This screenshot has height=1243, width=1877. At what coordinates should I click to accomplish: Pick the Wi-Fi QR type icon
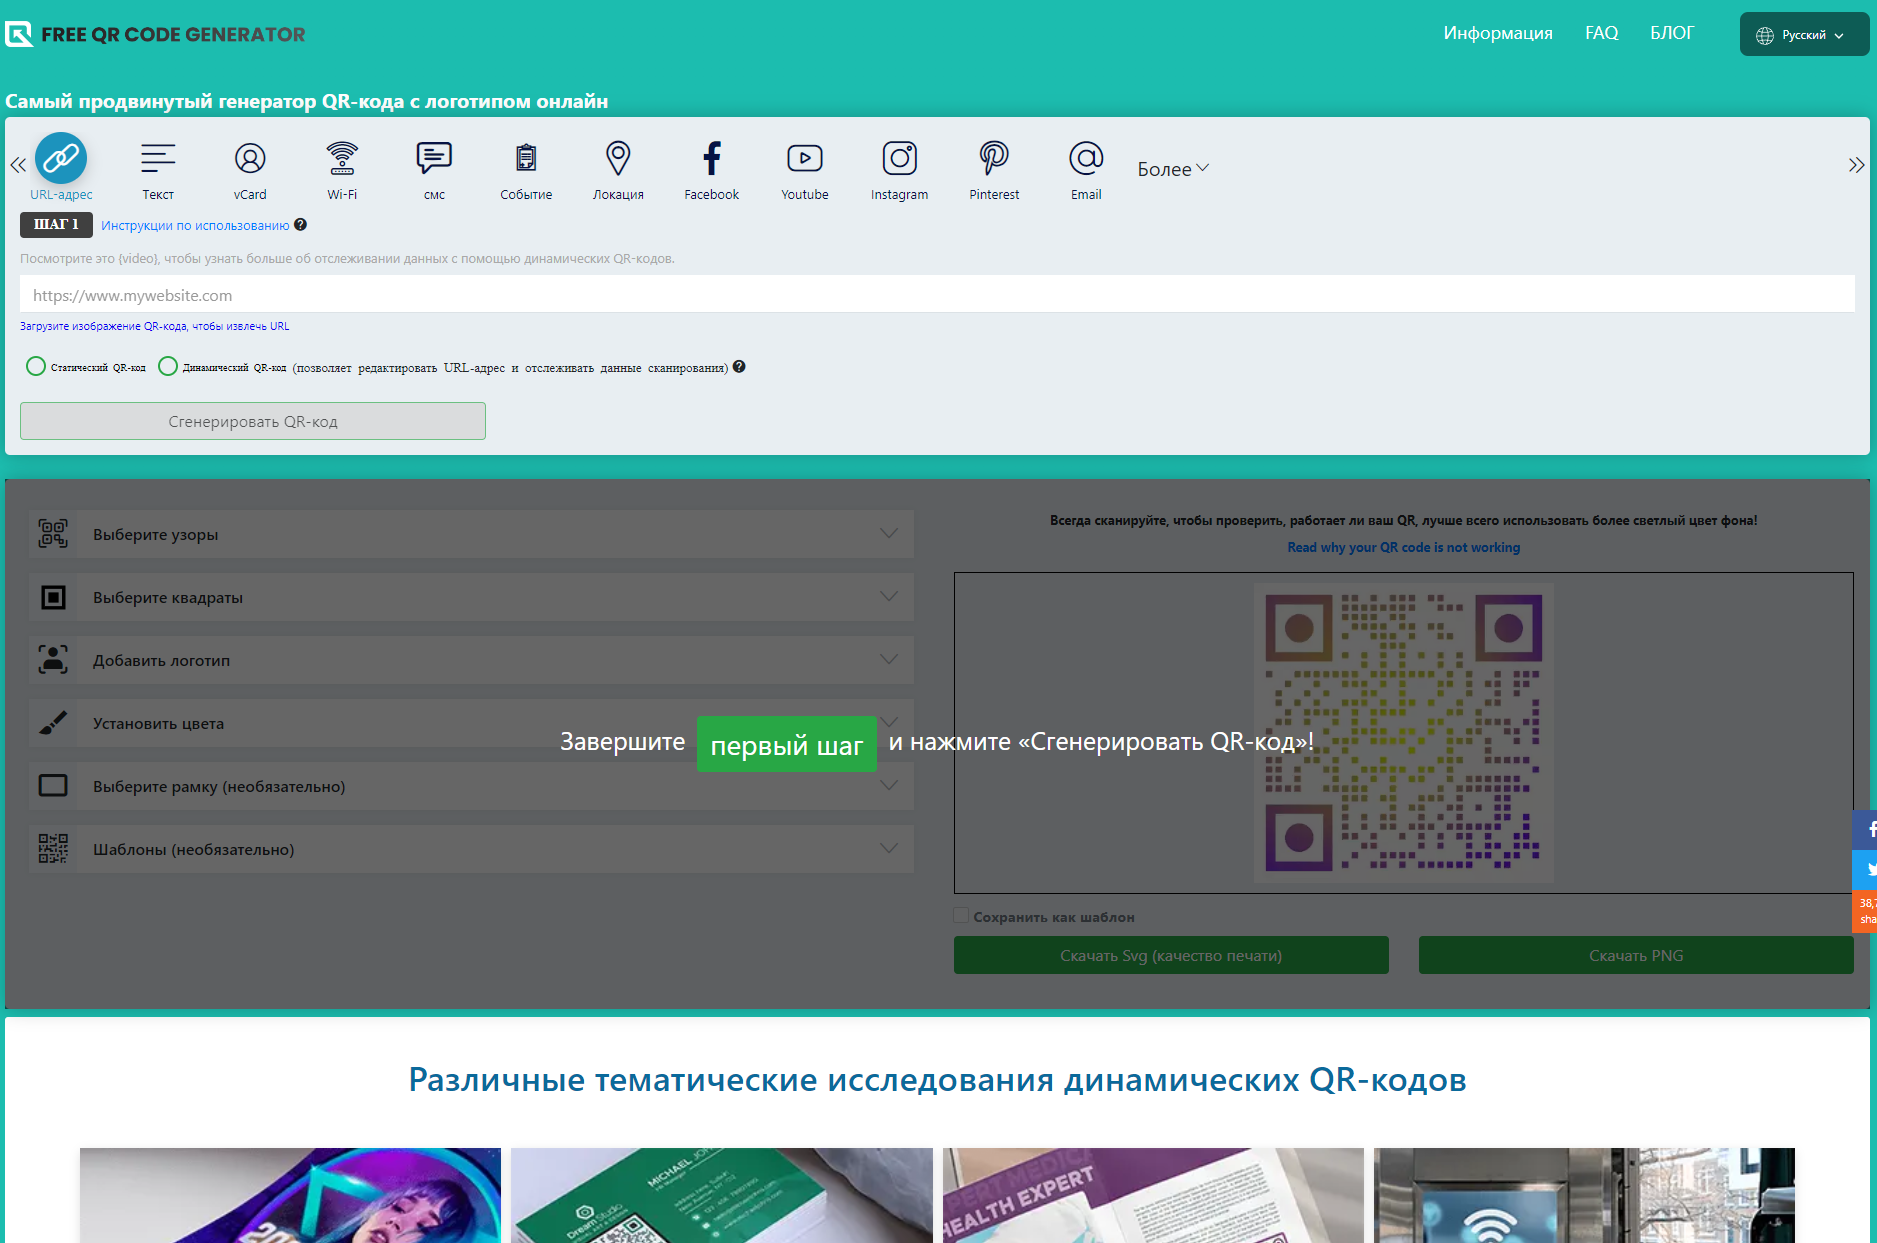[x=342, y=158]
